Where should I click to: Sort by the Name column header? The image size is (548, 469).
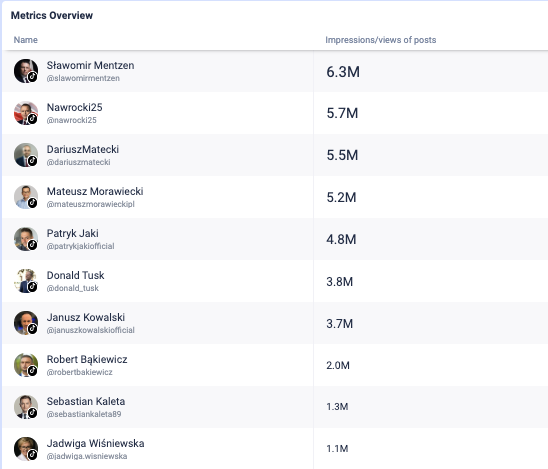click(x=26, y=40)
